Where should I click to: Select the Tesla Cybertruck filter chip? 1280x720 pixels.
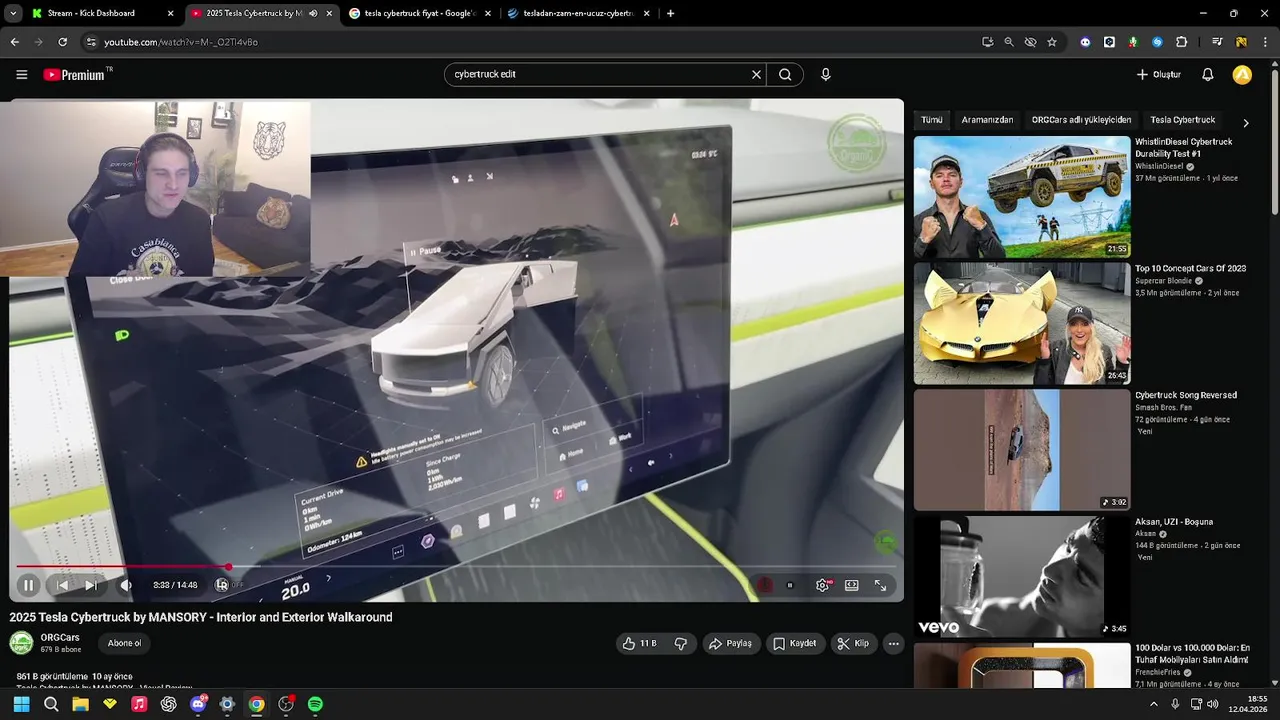1183,120
